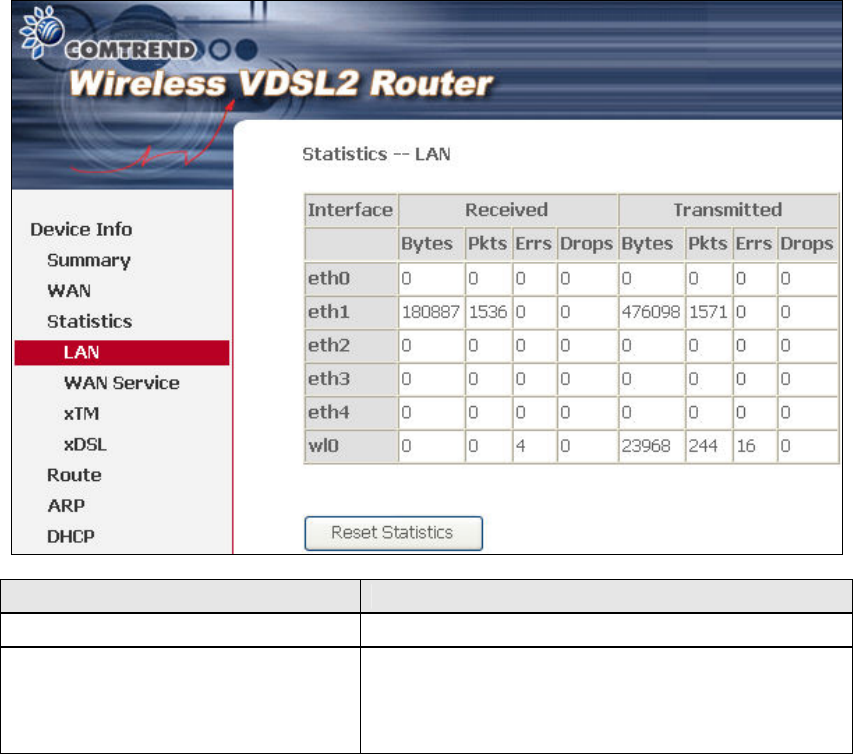Screen dimensions: 853x754
Task: Open WAN Service statistics
Action: pos(121,383)
